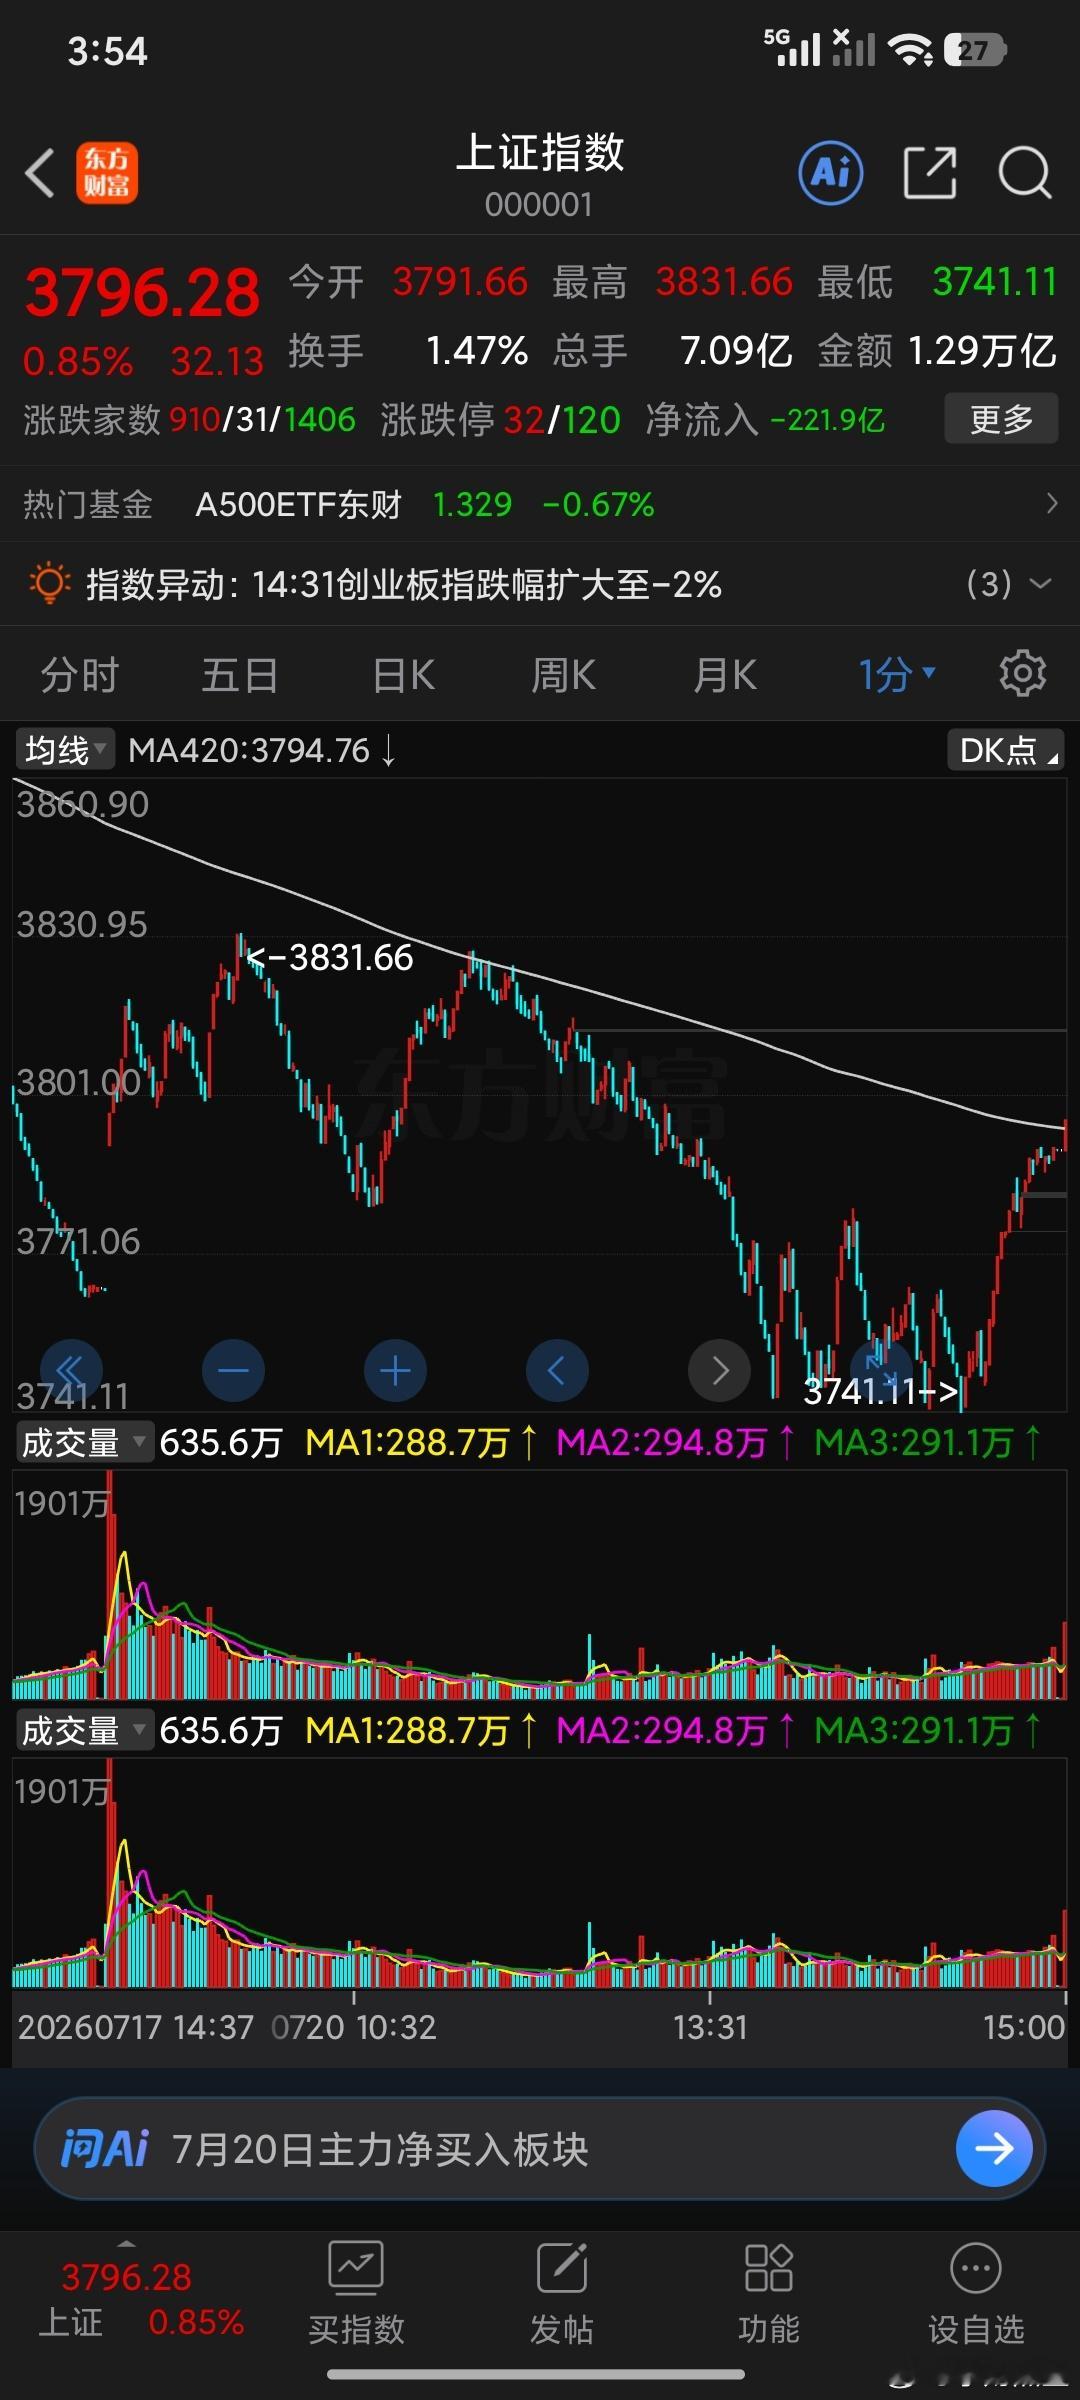Move chart right with arrow button

coord(719,1370)
